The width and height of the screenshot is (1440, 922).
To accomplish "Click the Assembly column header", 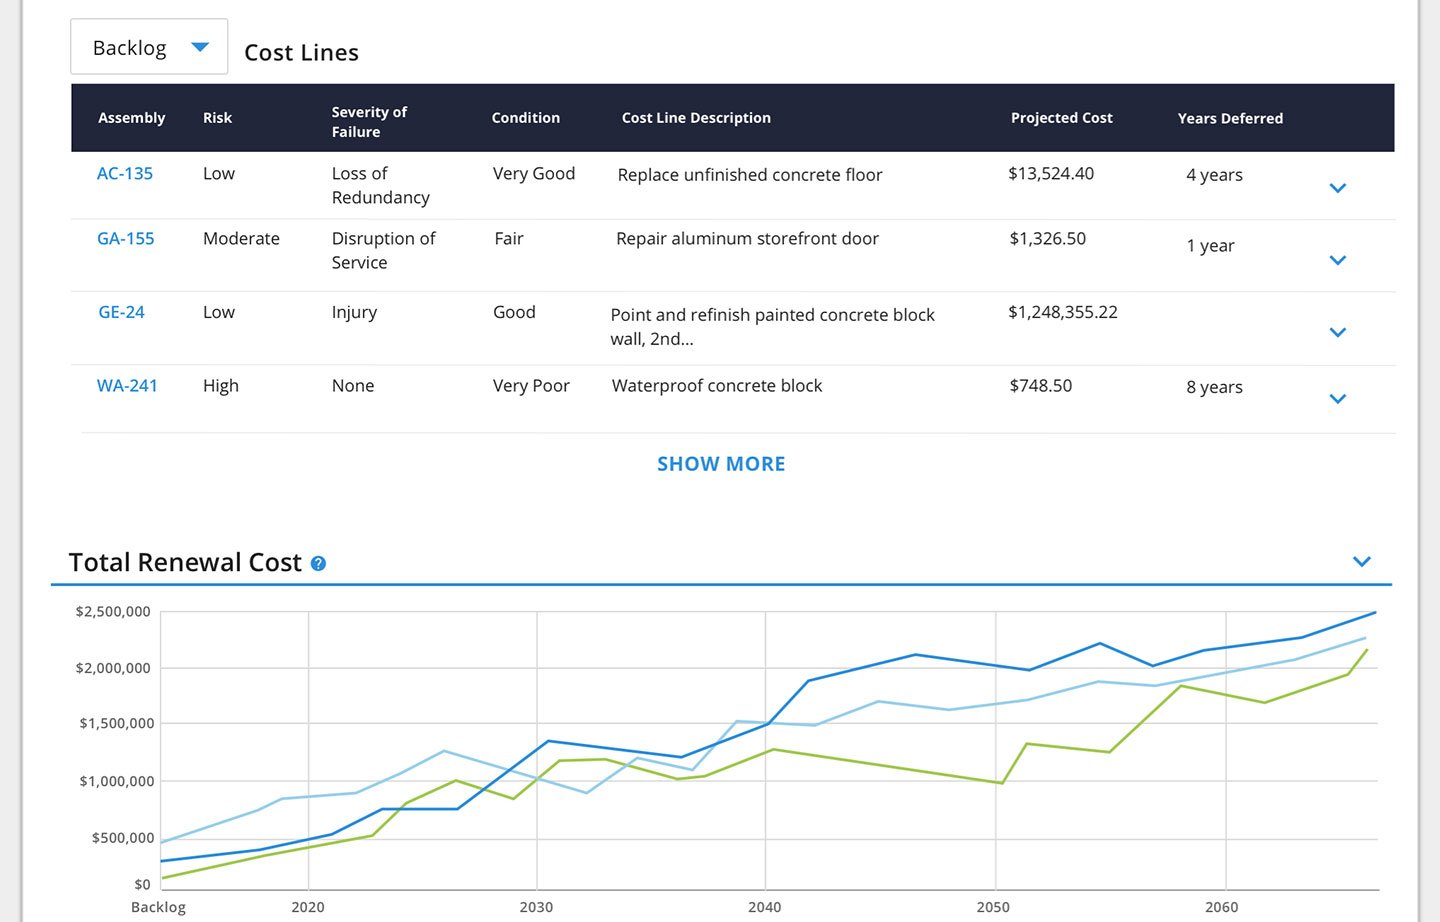I will (131, 118).
